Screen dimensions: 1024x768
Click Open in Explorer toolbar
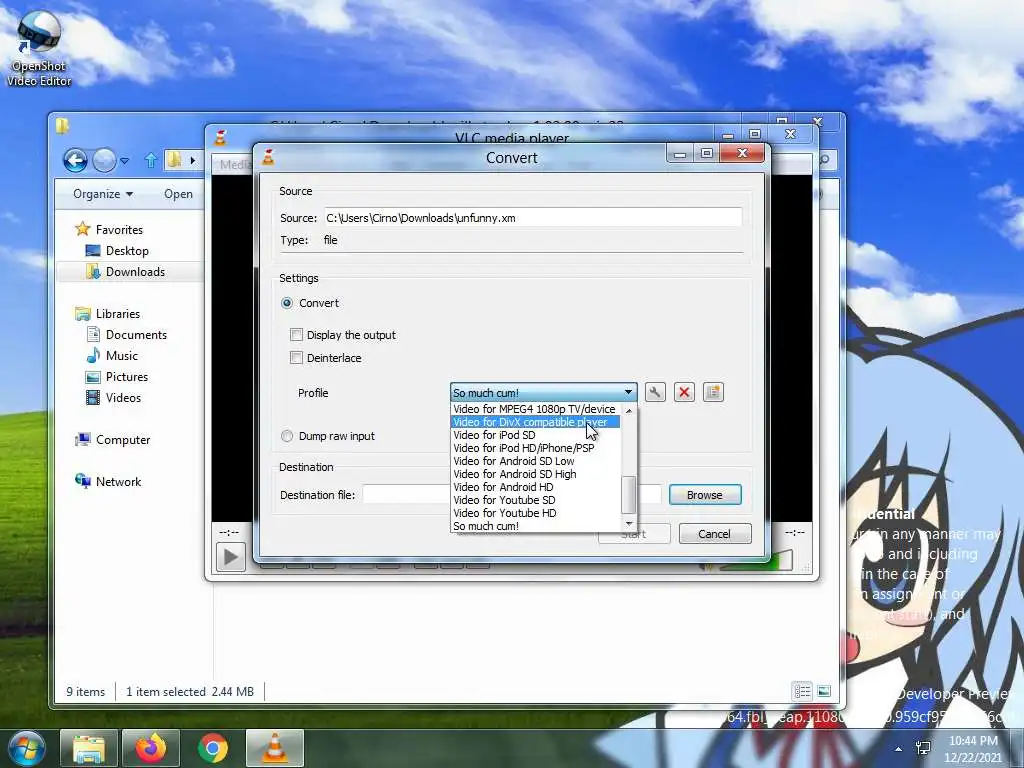tap(178, 194)
